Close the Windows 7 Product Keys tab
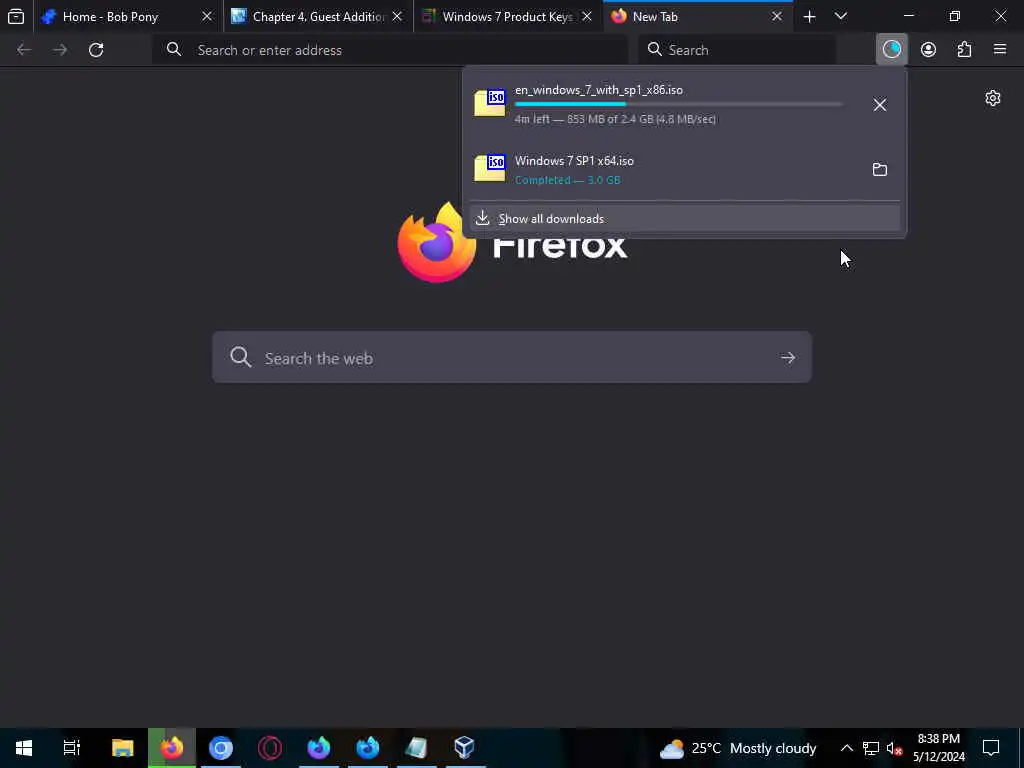Image resolution: width=1024 pixels, height=768 pixels. coord(587,16)
